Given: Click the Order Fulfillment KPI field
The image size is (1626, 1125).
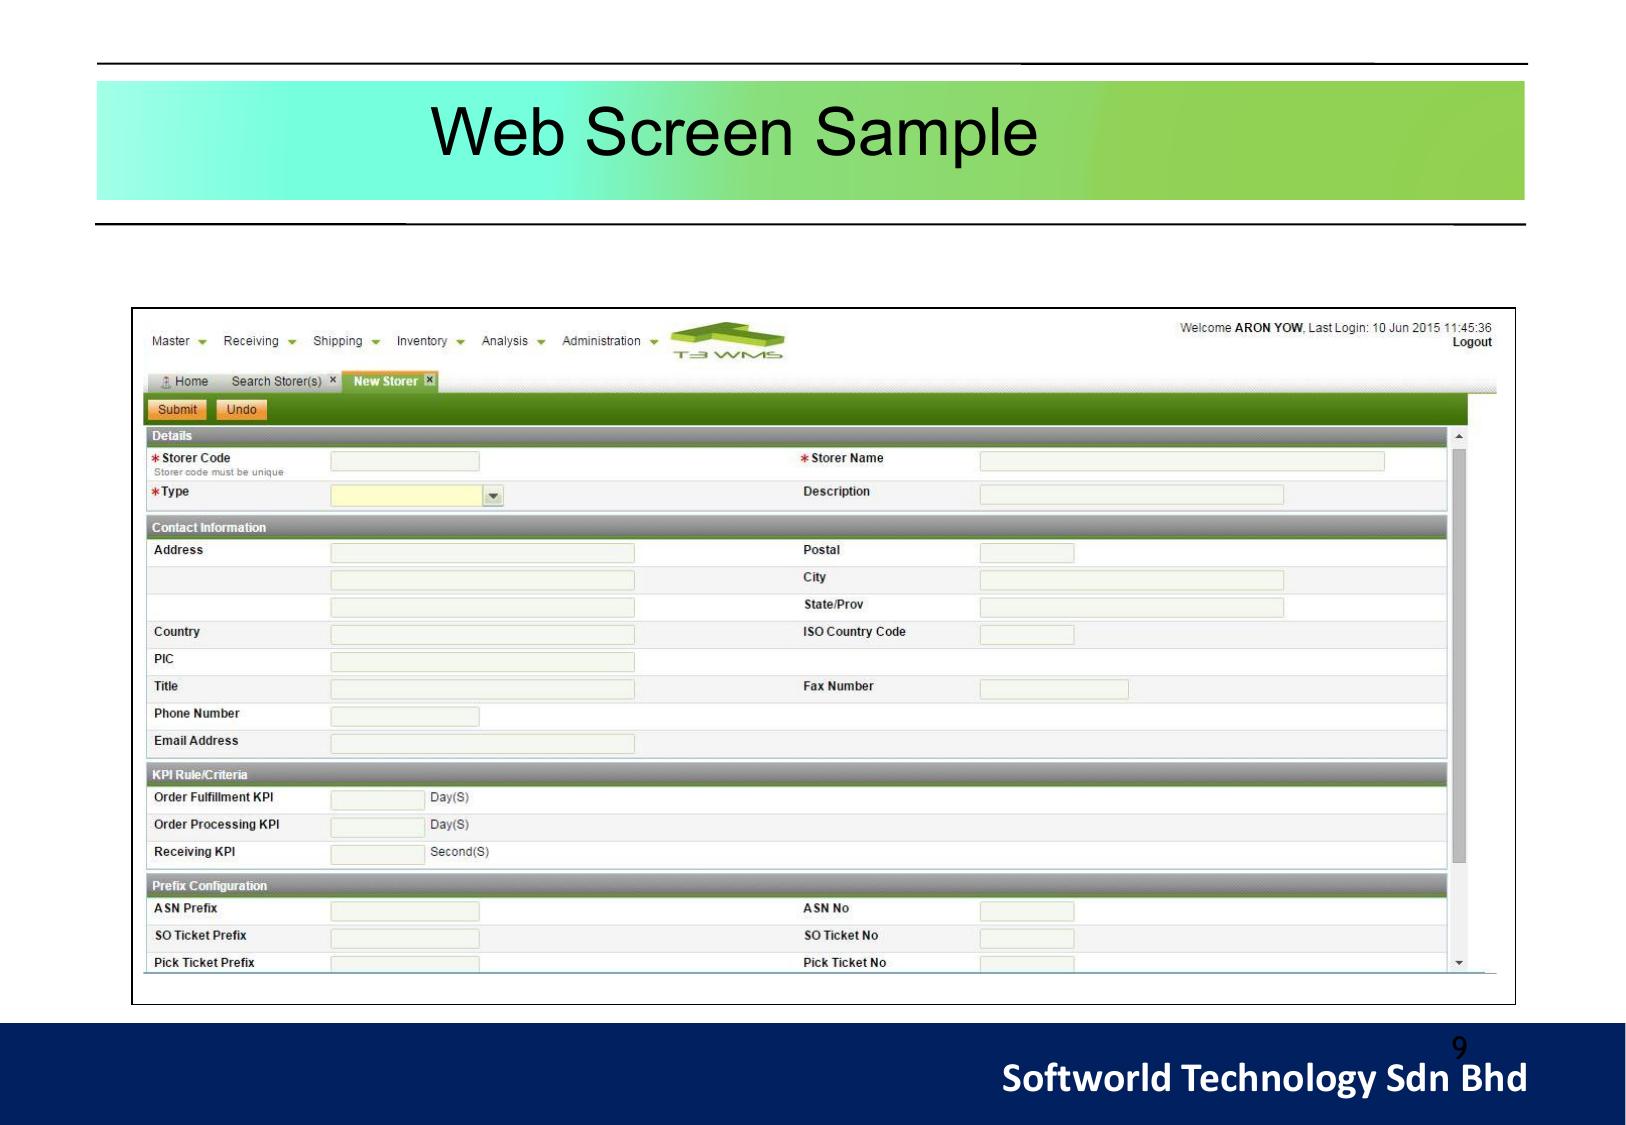Looking at the screenshot, I should pos(378,800).
